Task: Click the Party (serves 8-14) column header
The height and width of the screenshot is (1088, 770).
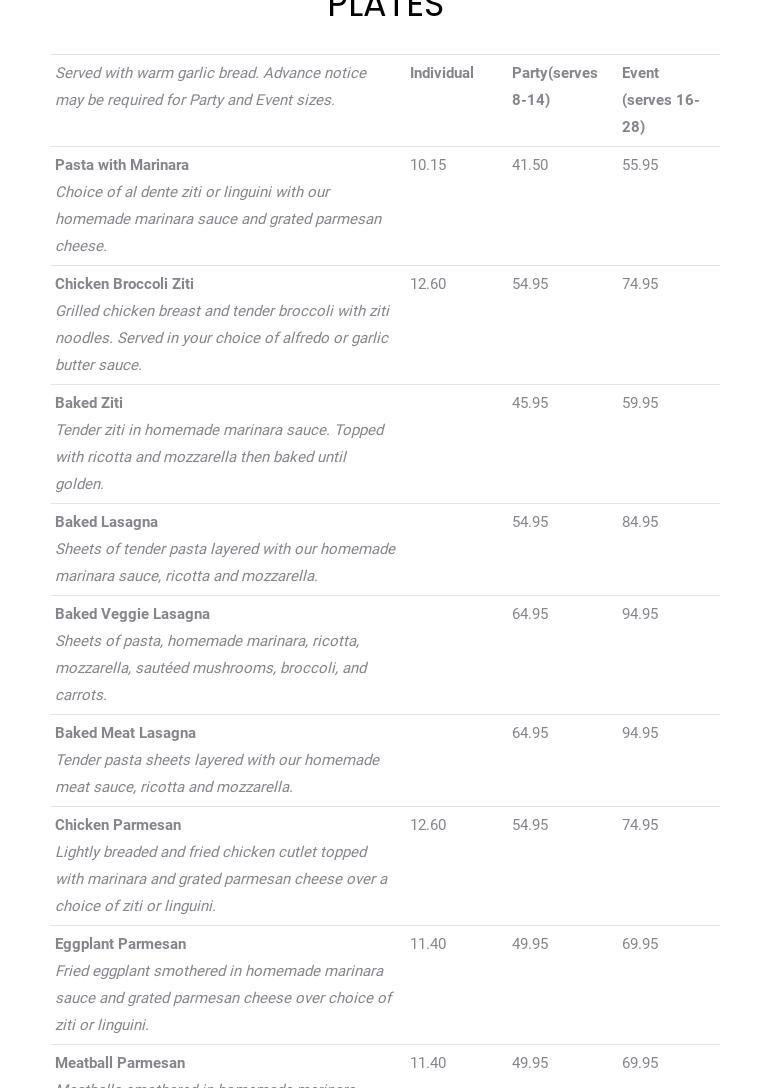Action: 554,86
